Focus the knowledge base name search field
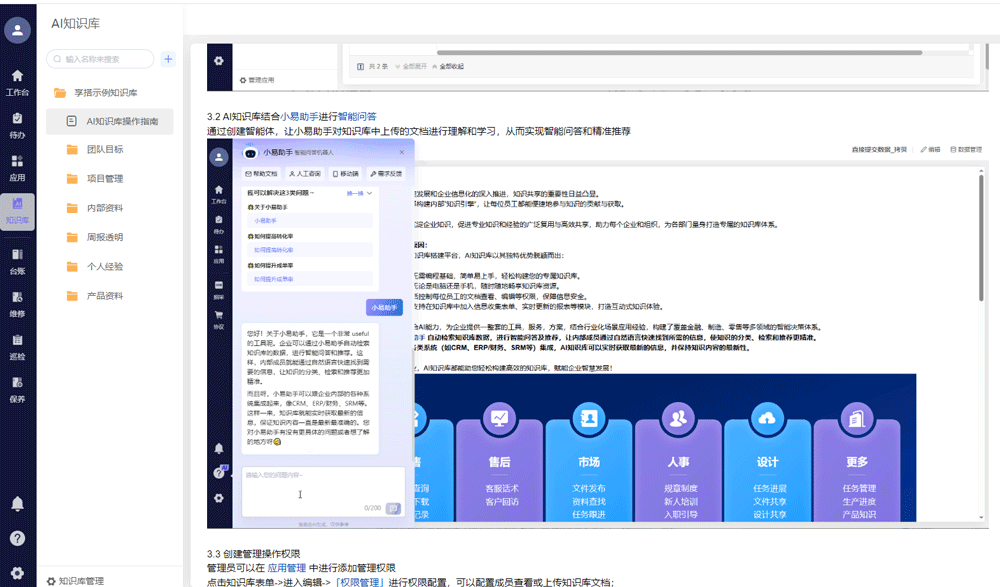The width and height of the screenshot is (1000, 587). point(105,59)
